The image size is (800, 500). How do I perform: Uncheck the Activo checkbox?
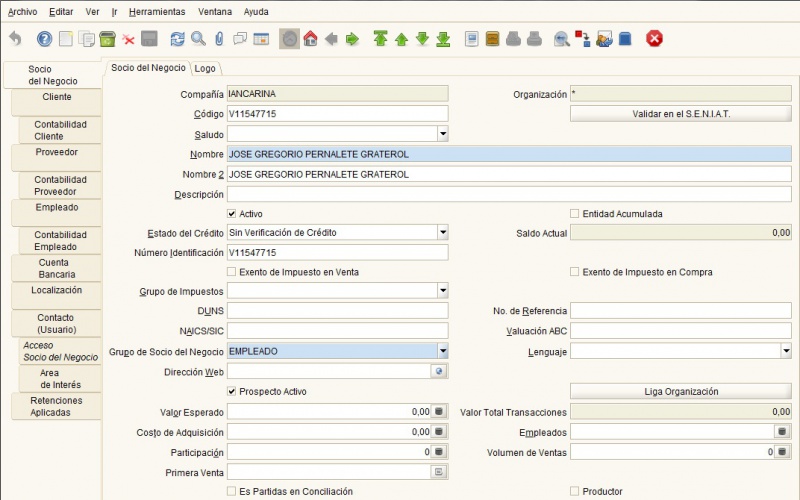pos(232,214)
